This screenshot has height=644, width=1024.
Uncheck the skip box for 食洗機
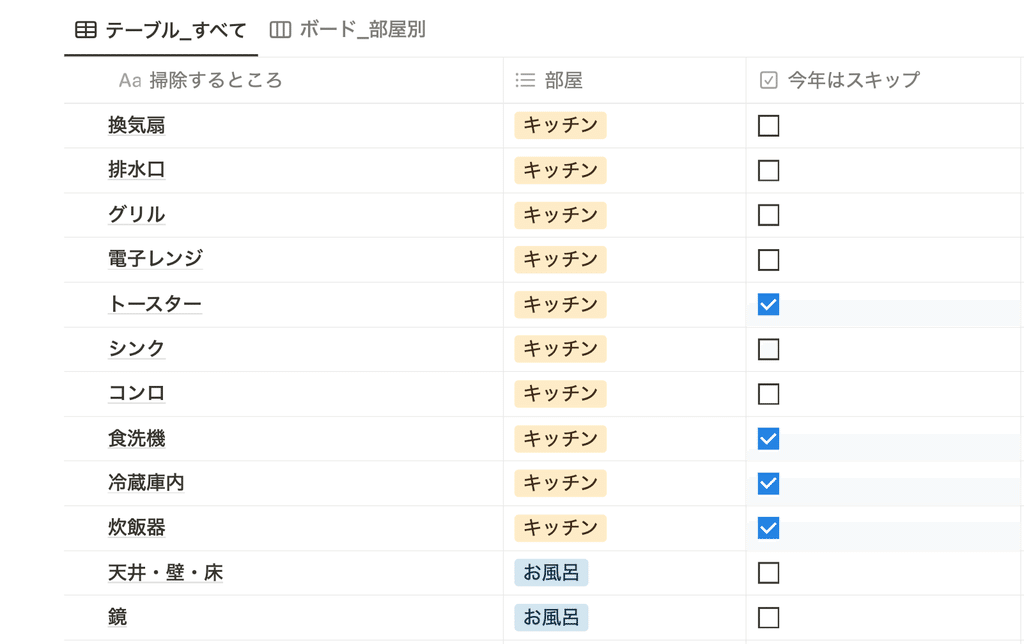pos(768,439)
